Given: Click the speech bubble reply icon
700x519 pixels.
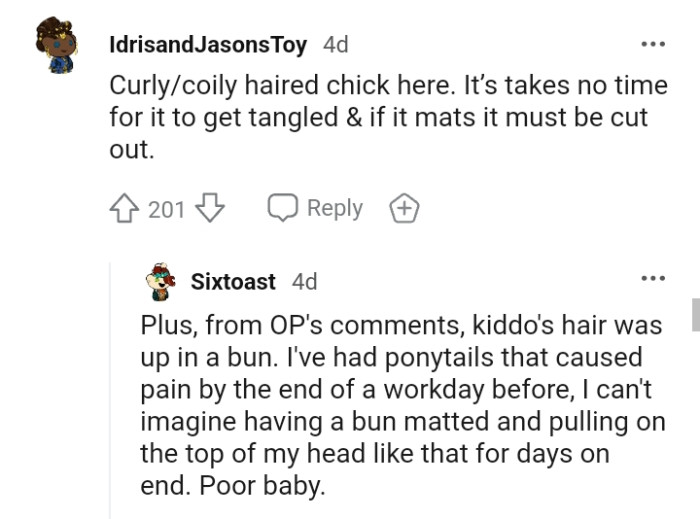Looking at the screenshot, I should pyautogui.click(x=282, y=209).
